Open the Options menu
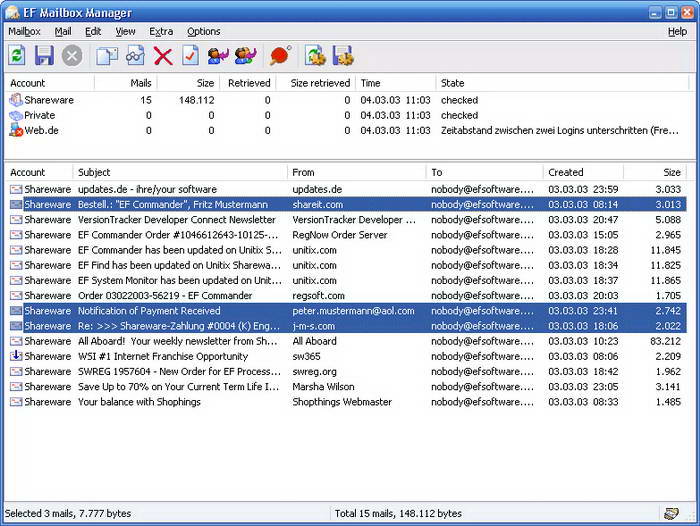Screen dimensions: 700x526 [203, 31]
